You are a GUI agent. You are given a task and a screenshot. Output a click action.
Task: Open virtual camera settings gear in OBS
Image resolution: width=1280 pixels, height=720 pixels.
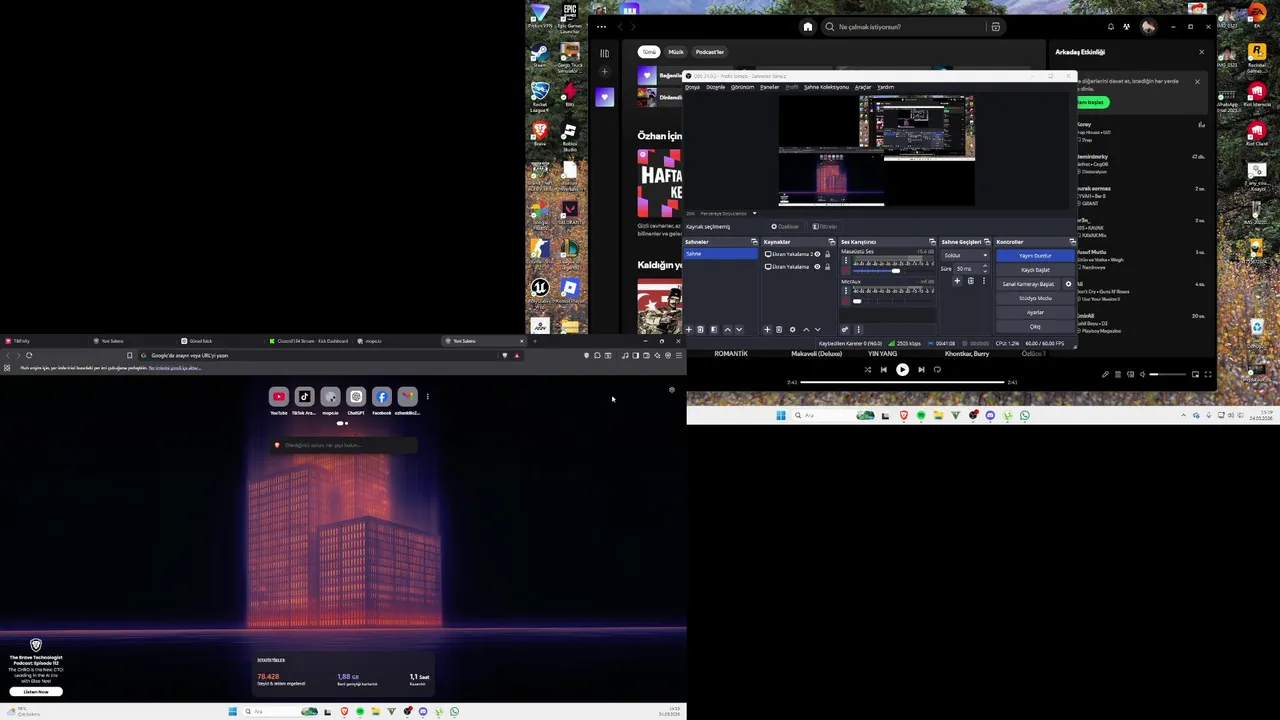coord(1068,284)
